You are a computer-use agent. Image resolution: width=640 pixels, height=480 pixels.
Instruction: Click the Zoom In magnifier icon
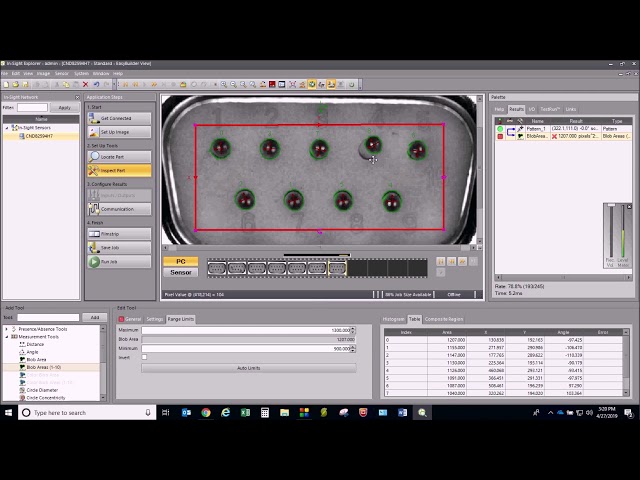224,84
